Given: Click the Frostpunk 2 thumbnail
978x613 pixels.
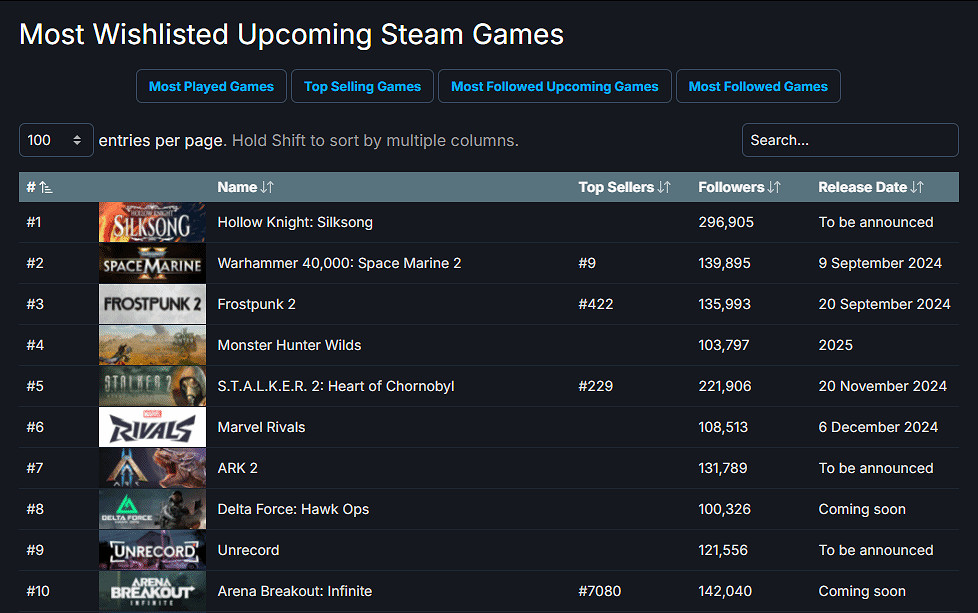Looking at the screenshot, I should coord(151,303).
